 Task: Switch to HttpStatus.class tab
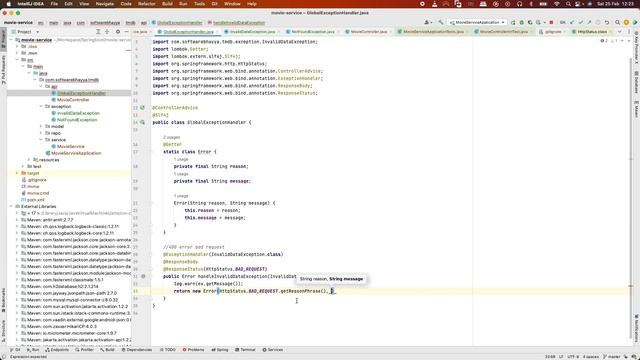pyautogui.click(x=591, y=32)
